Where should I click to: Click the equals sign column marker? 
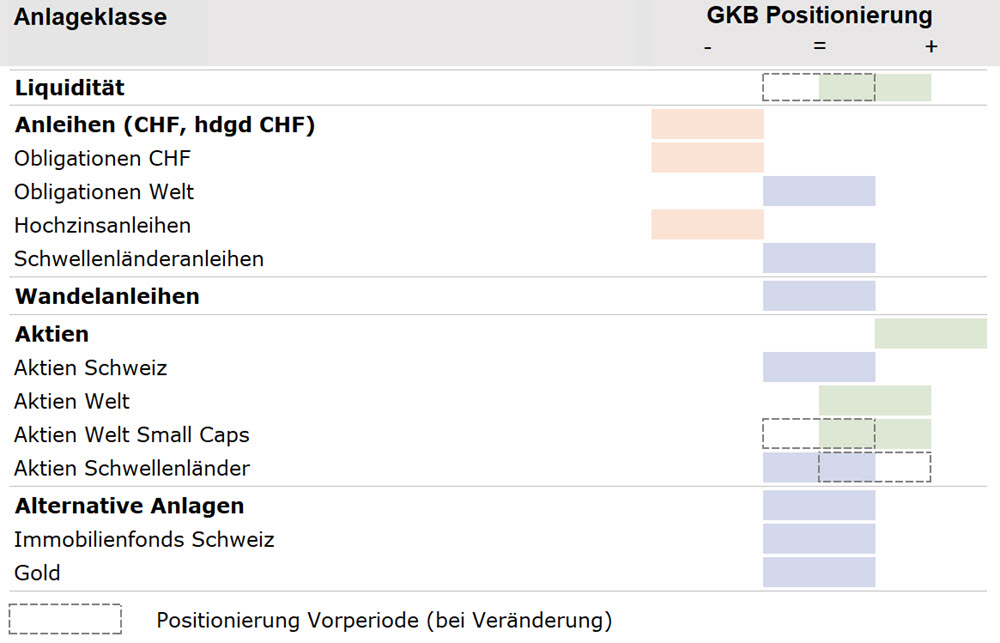point(819,47)
